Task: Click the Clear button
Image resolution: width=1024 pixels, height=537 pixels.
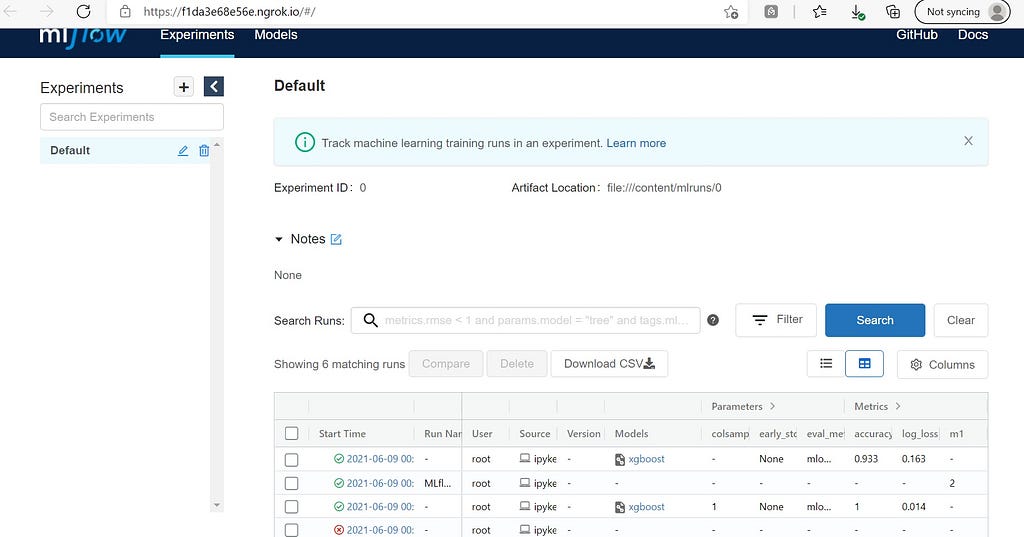Action: 961,320
